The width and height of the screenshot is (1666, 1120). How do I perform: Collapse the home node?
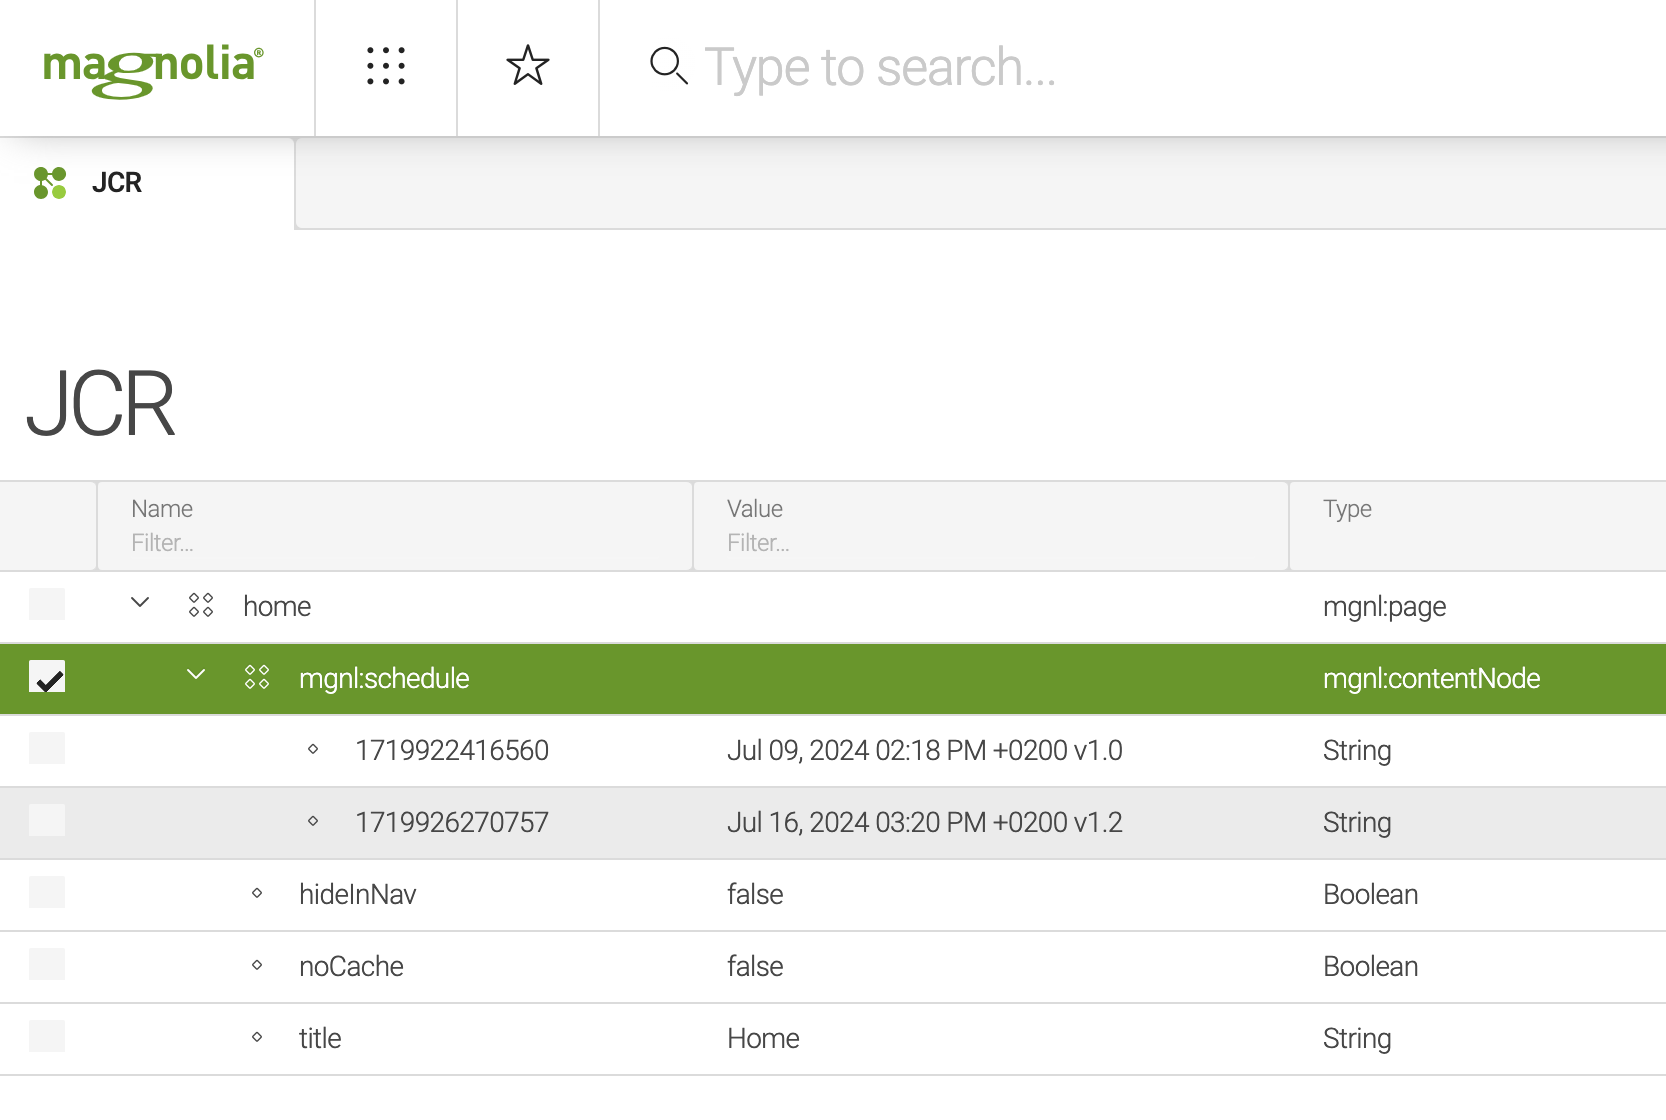140,603
